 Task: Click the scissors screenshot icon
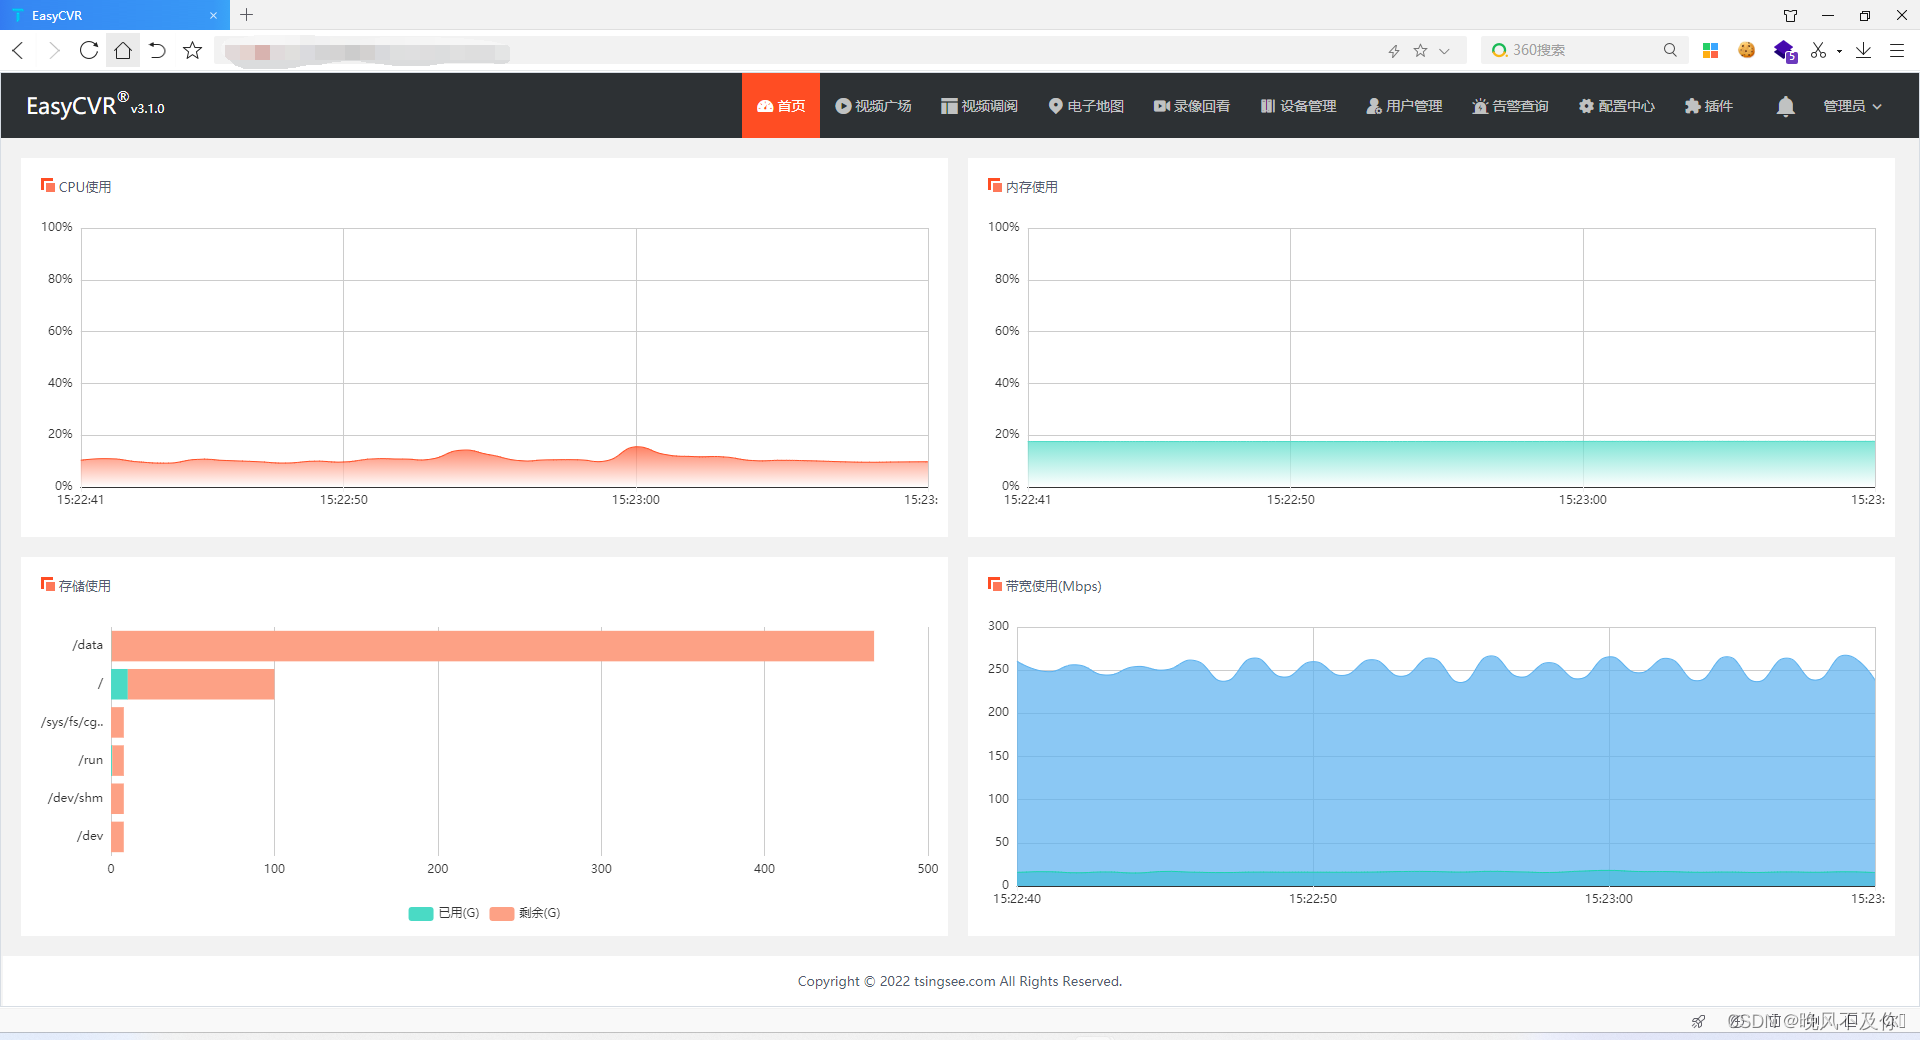pos(1818,50)
